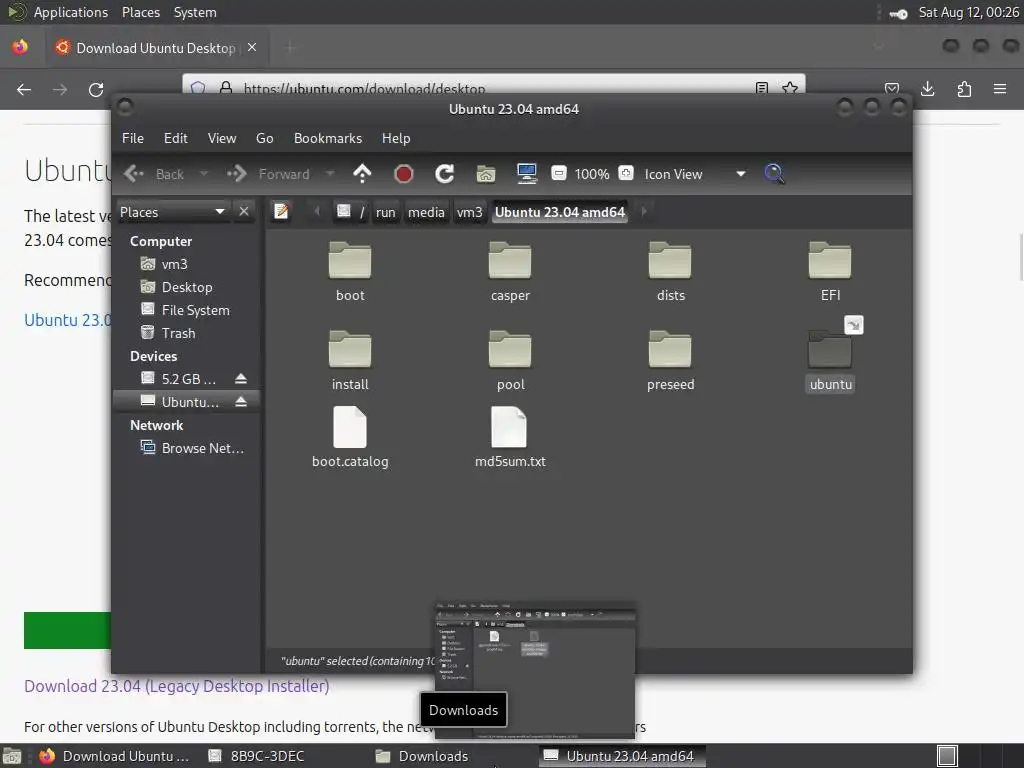
Task: Jump to vm3 in path bar
Action: [x=469, y=212]
